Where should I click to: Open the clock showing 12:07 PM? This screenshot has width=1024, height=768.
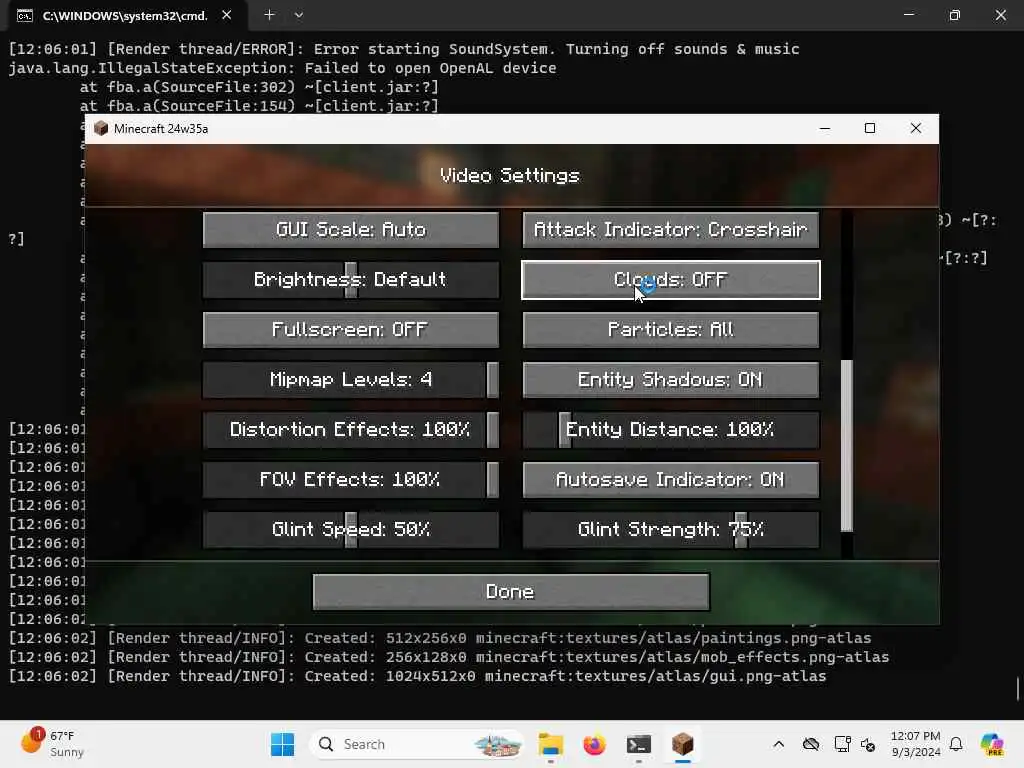[x=916, y=744]
